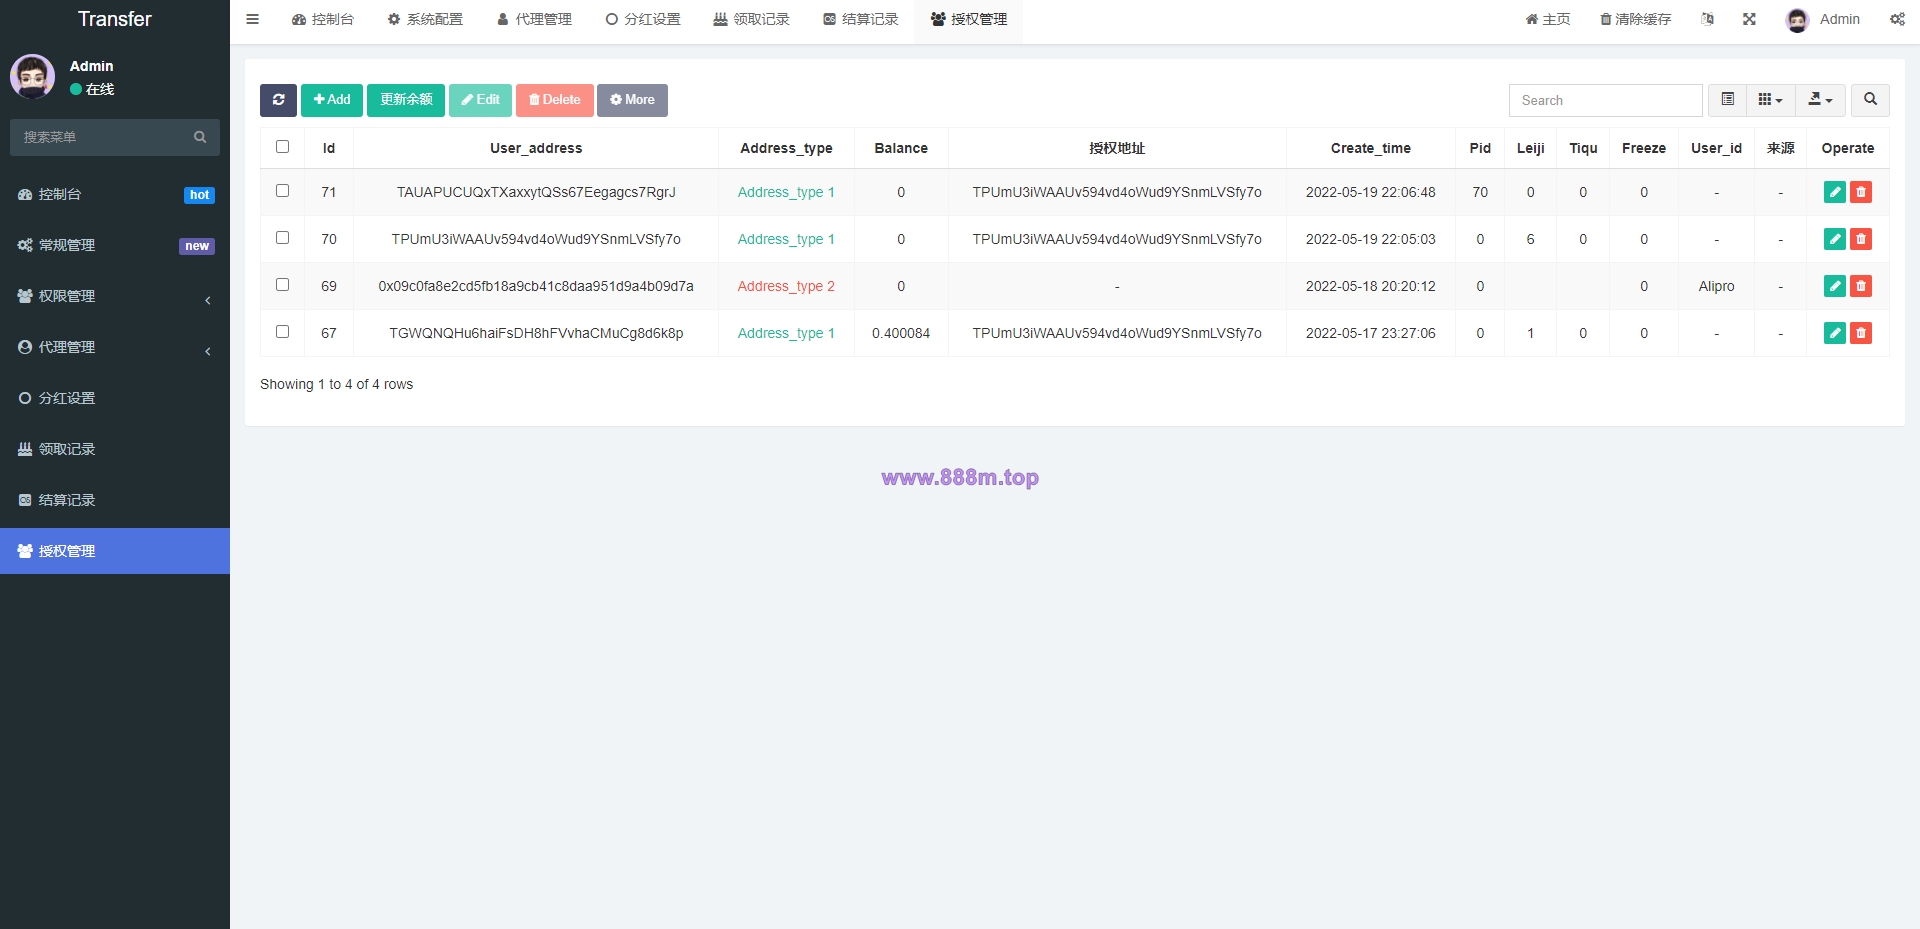Select the 授权管理 top tab
Screen dimensions: 1920x929
968,19
